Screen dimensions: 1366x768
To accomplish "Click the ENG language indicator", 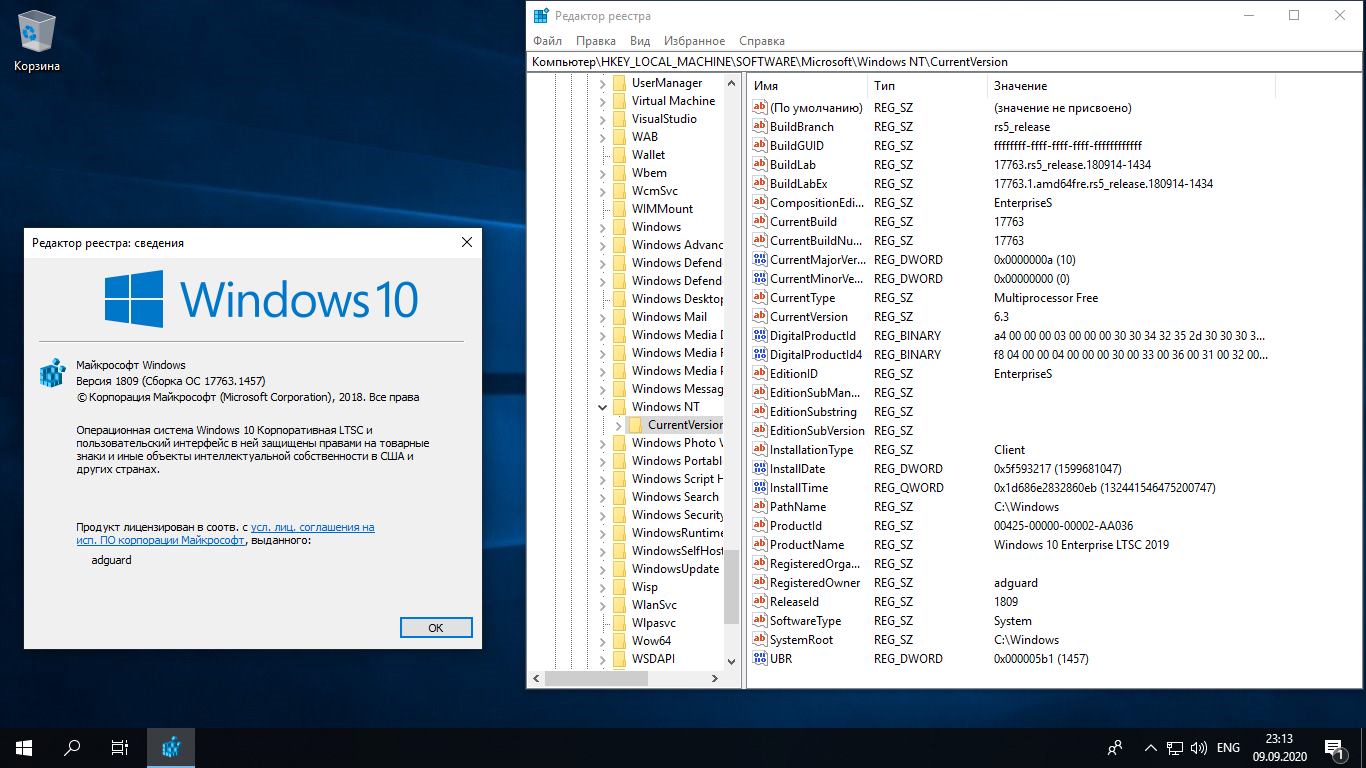I will (1228, 747).
